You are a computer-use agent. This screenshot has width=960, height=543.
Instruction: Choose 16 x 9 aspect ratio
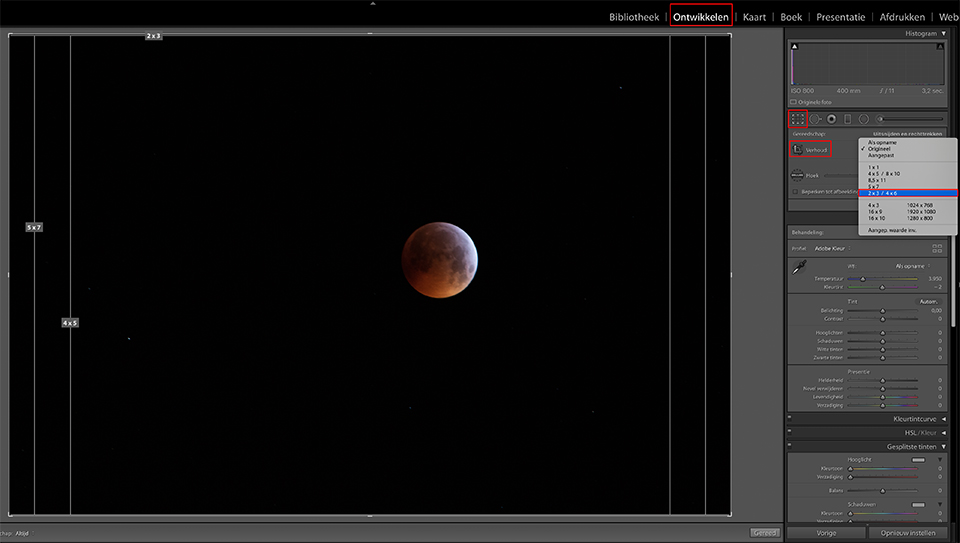[x=874, y=212]
